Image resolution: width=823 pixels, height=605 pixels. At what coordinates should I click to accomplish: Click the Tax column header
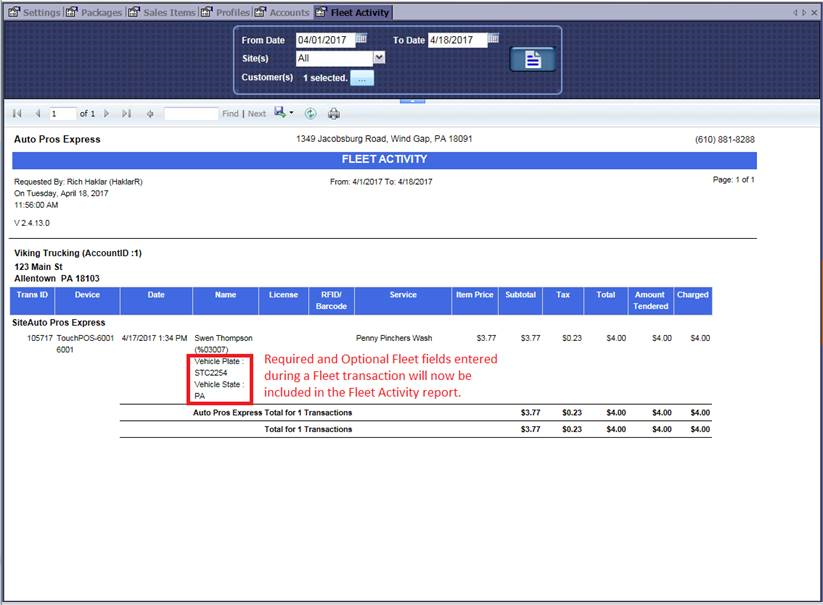tap(563, 301)
